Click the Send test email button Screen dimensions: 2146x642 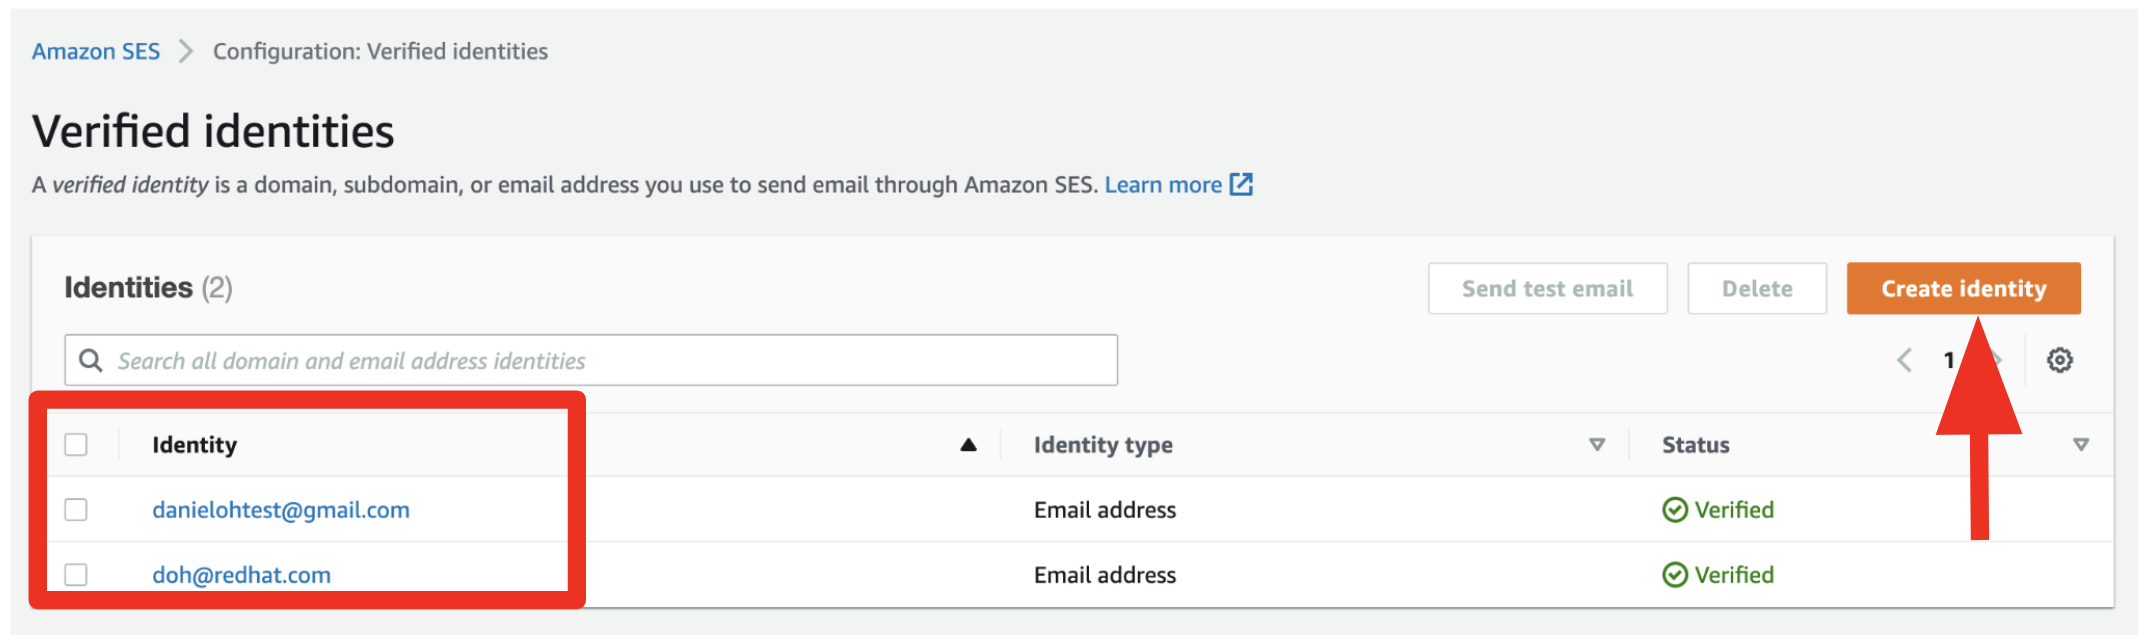(1547, 289)
